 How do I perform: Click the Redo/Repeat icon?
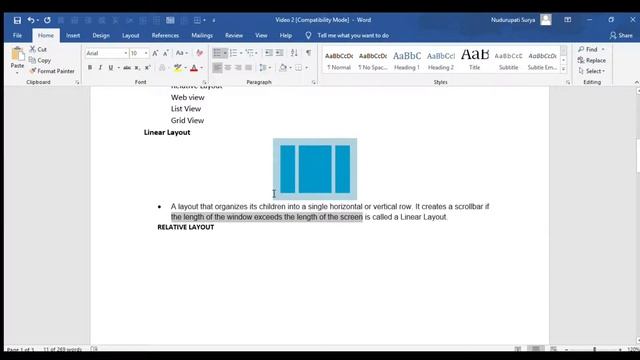(x=47, y=20)
